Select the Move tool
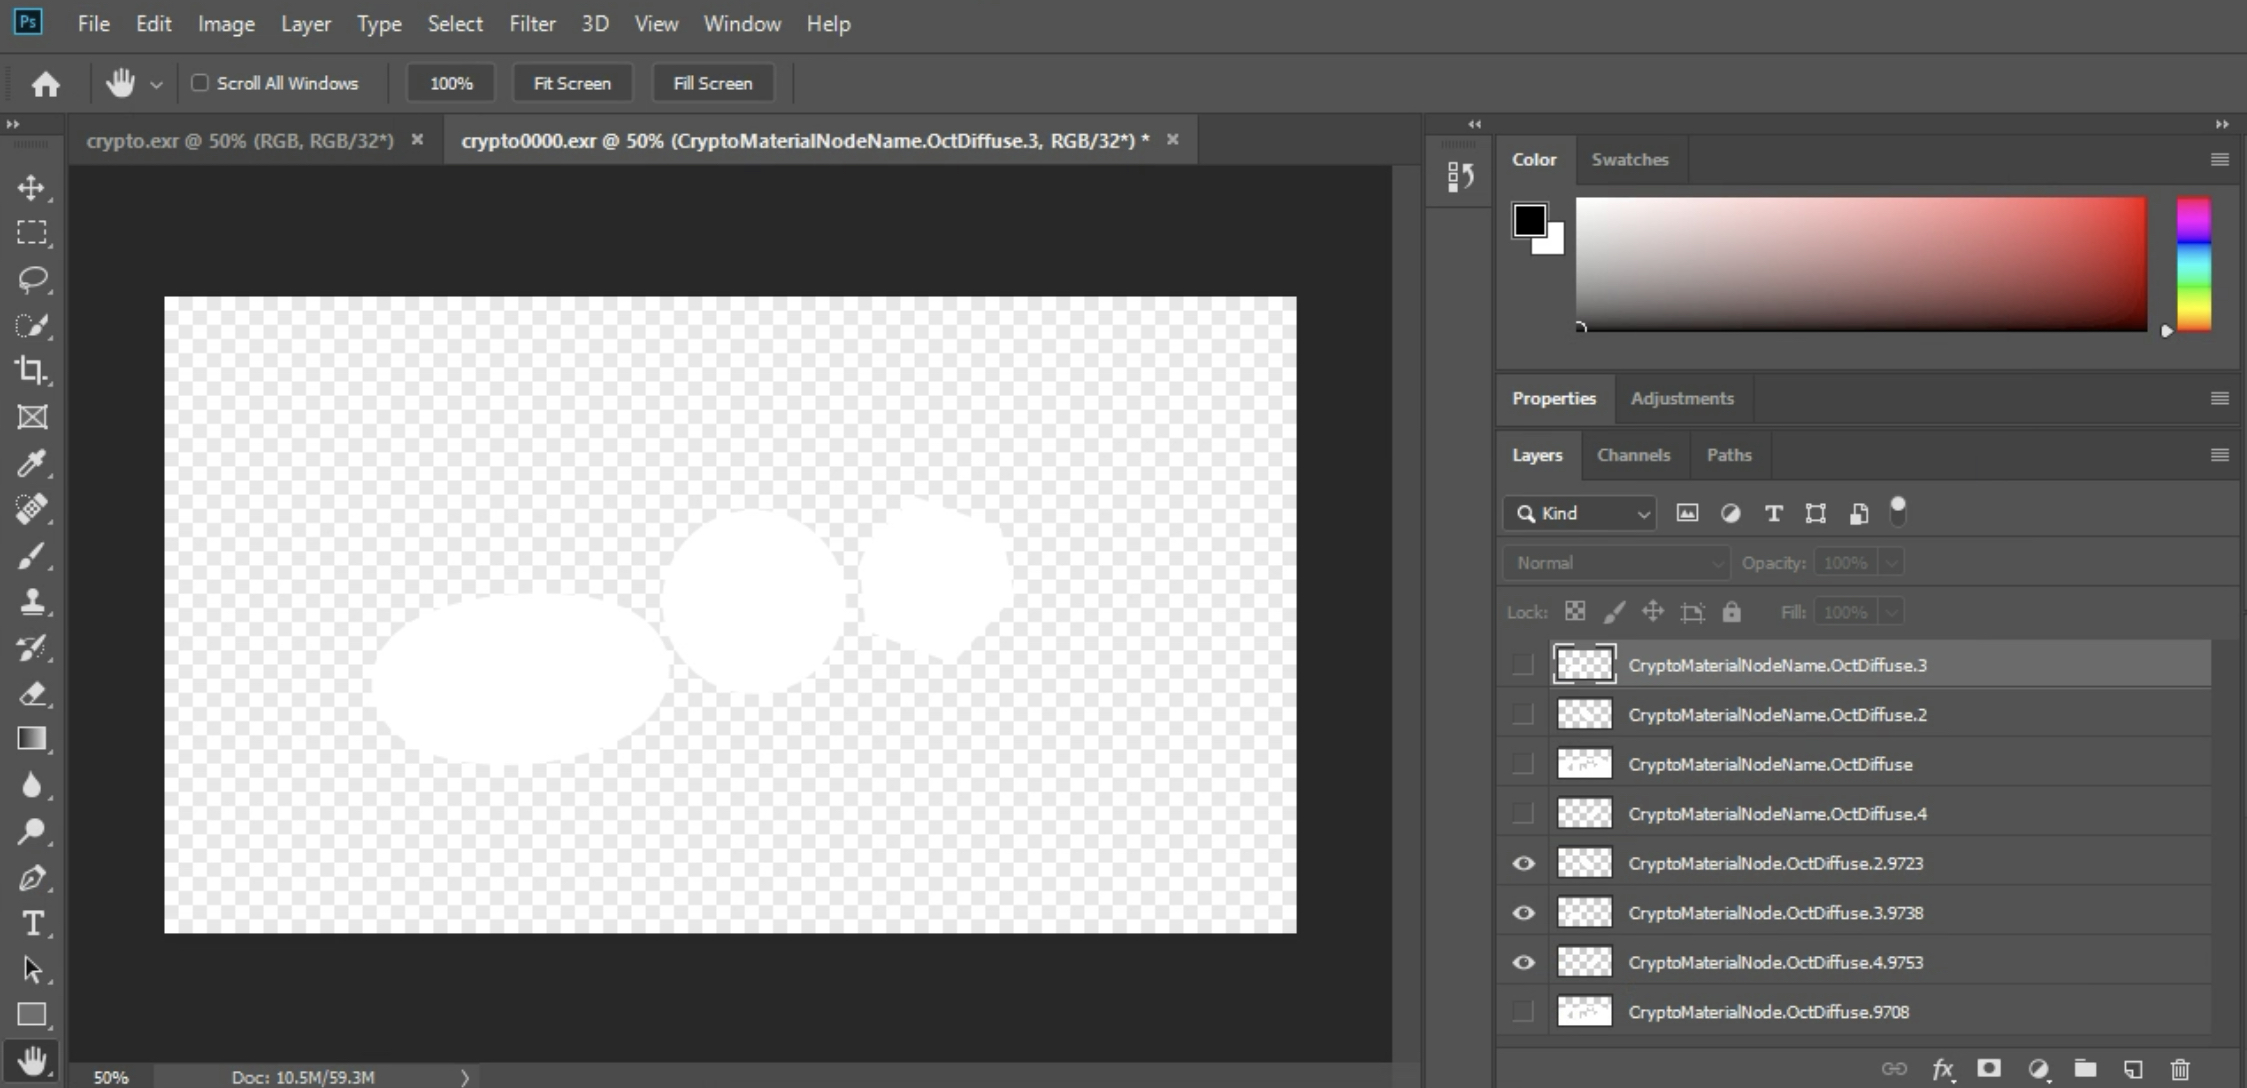 [x=31, y=187]
